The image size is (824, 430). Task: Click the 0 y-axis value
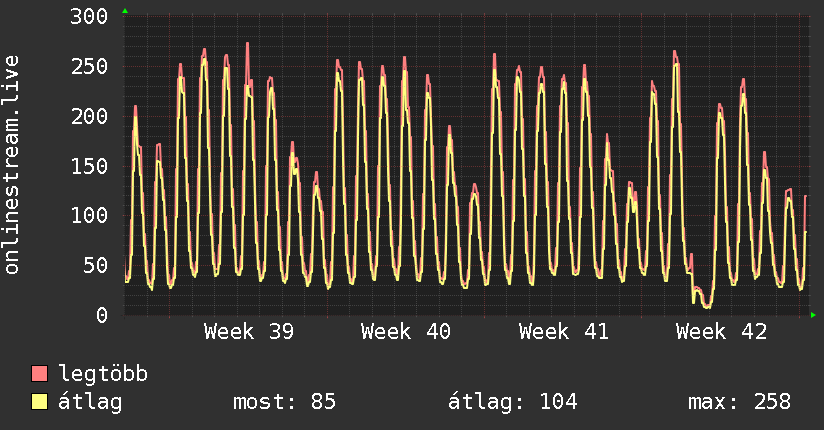pos(102,315)
